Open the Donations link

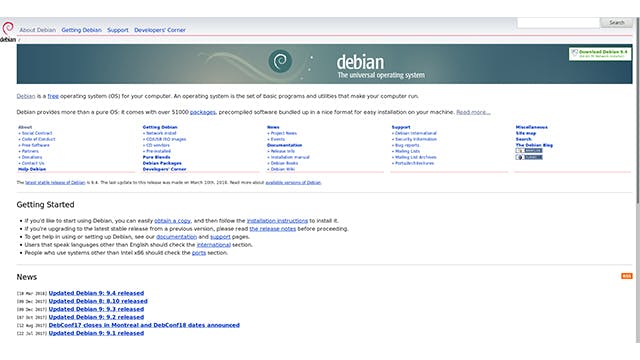(32, 157)
